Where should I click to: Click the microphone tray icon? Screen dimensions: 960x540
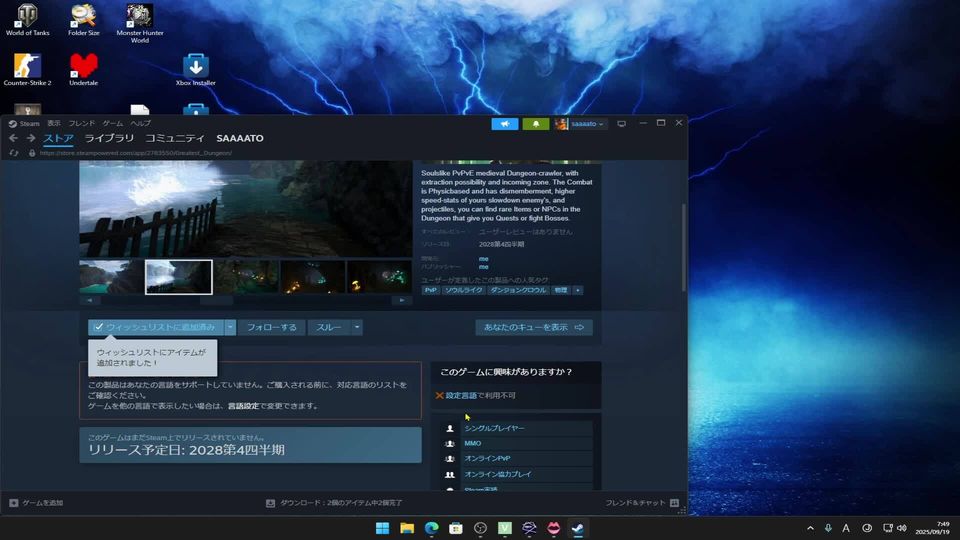(828, 528)
